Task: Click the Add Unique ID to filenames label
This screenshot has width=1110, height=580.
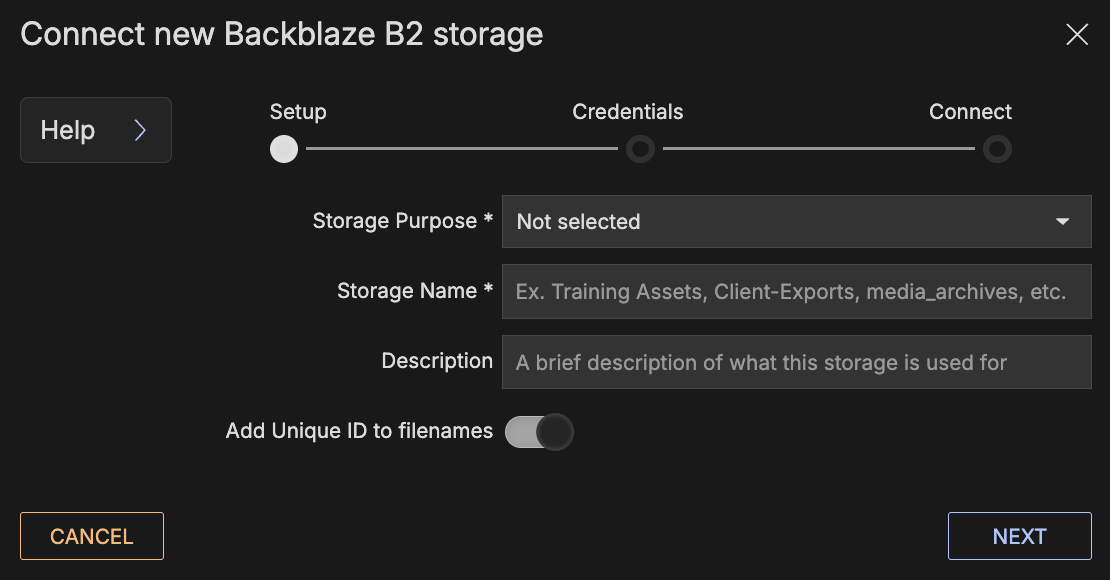Action: click(359, 431)
